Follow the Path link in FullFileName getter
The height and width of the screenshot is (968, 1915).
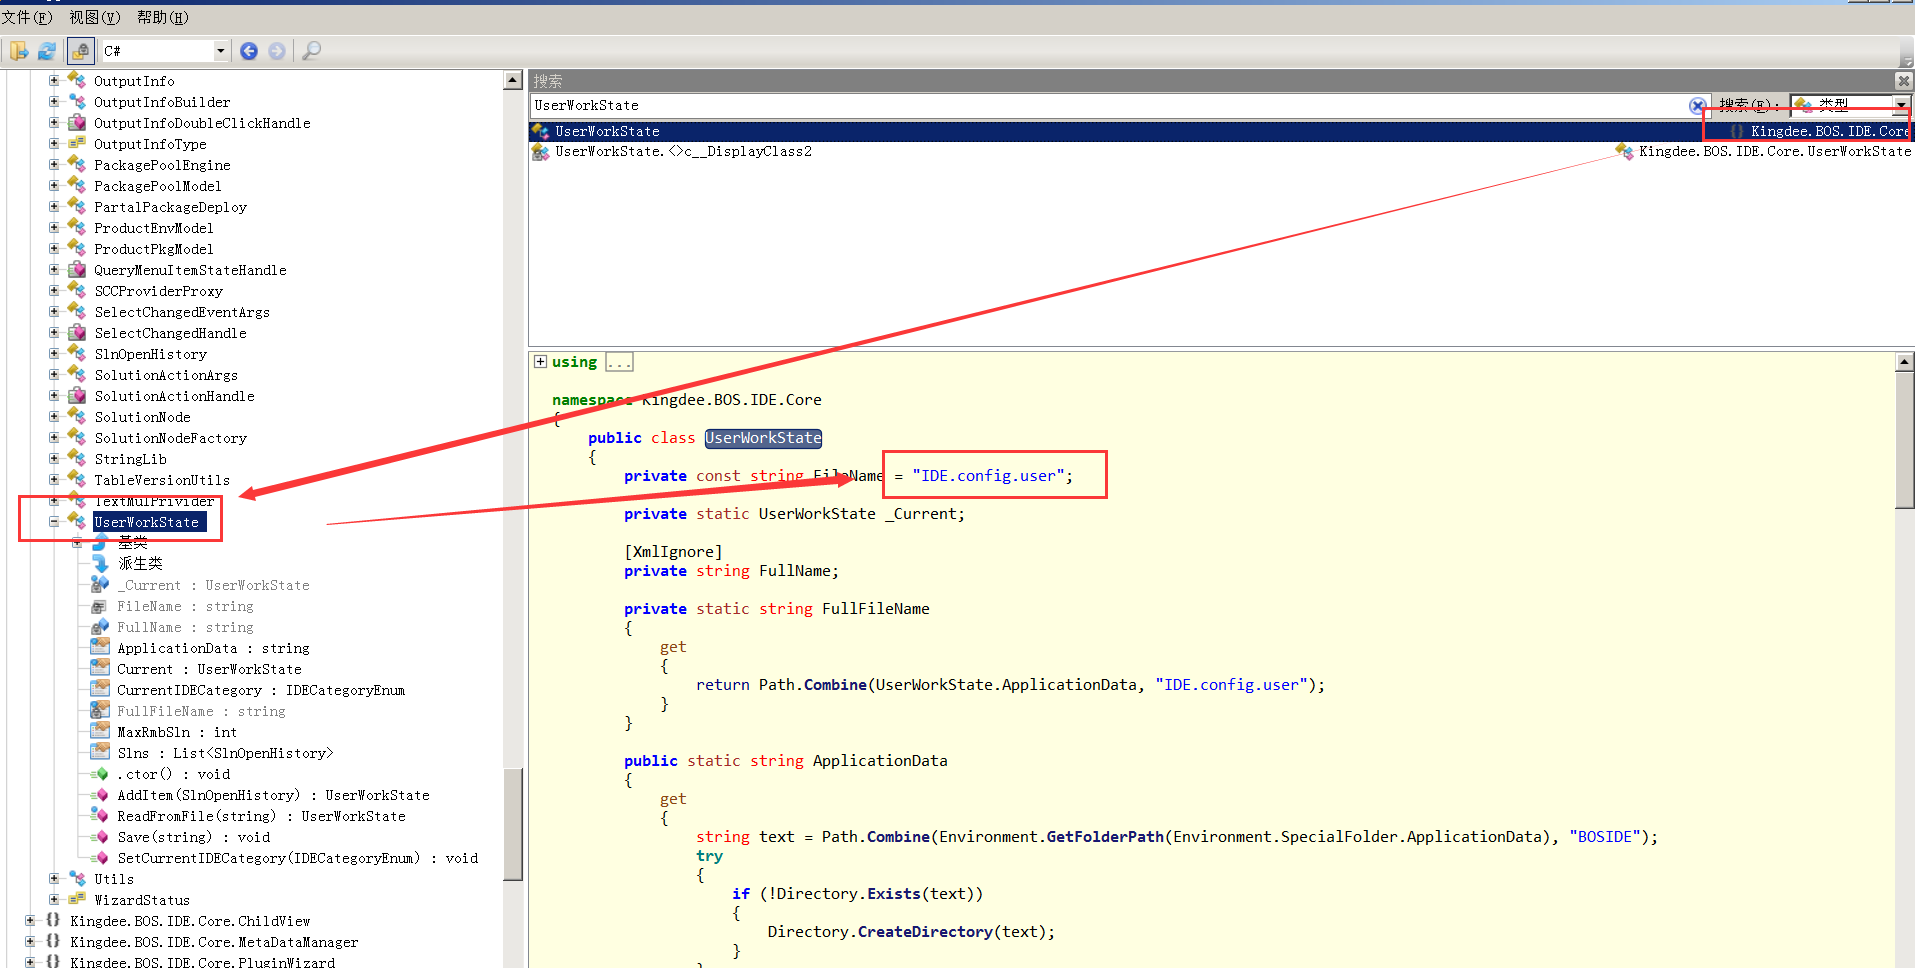click(x=777, y=685)
